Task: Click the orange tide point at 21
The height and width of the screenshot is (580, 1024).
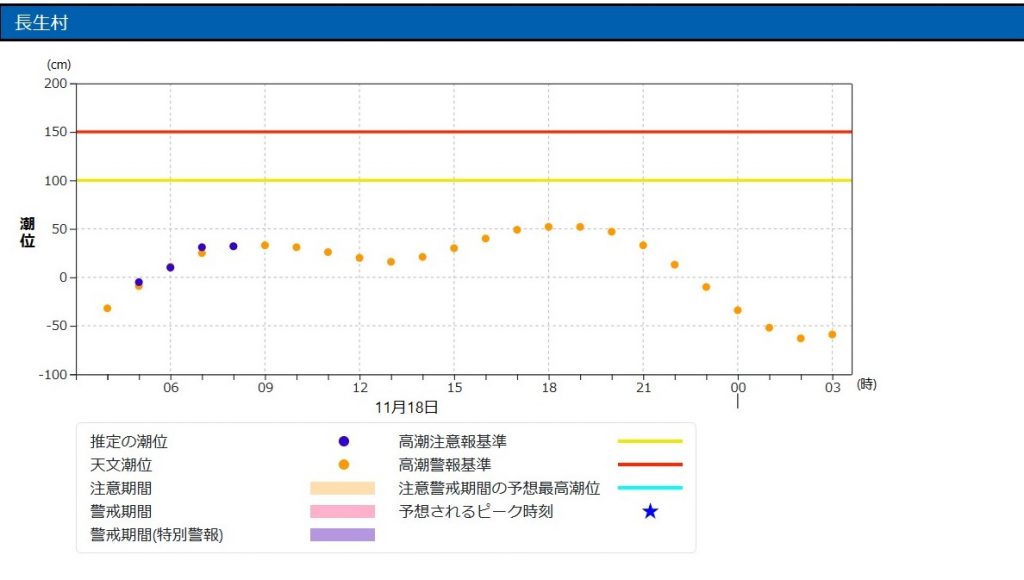Action: (643, 246)
